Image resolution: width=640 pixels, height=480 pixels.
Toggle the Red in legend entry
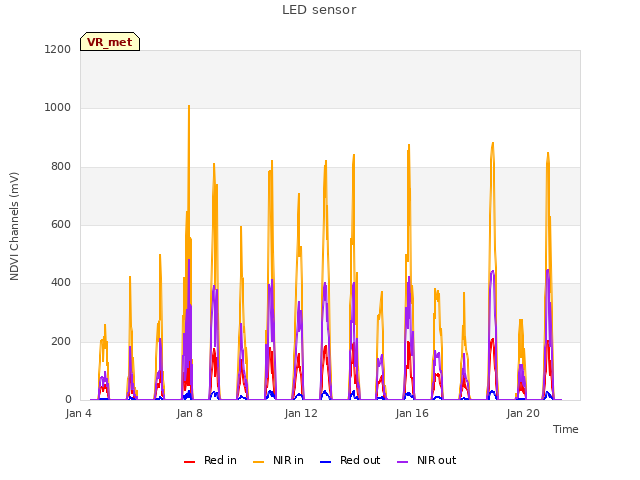210,460
